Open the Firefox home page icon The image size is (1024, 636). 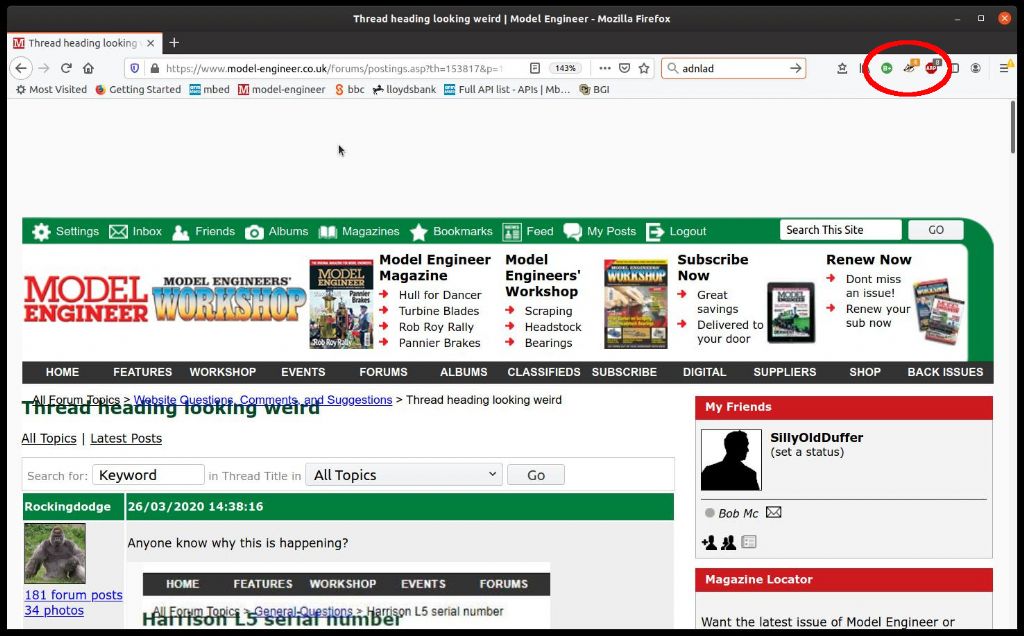pos(88,68)
